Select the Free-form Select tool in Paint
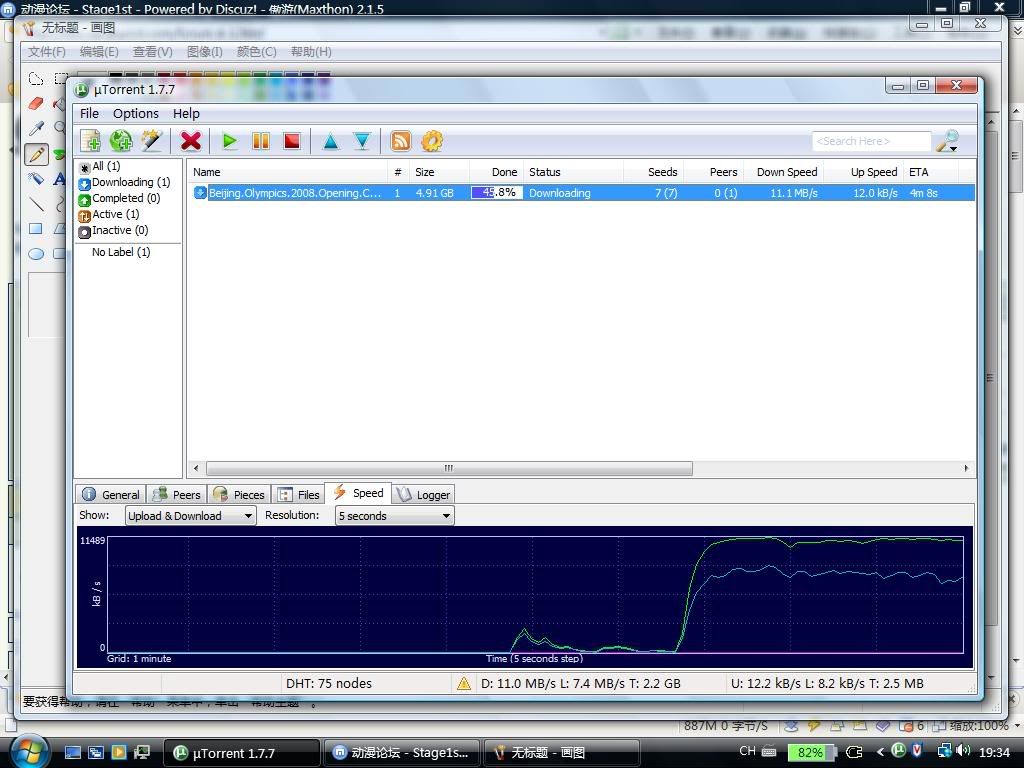The image size is (1024, 768). click(x=36, y=79)
